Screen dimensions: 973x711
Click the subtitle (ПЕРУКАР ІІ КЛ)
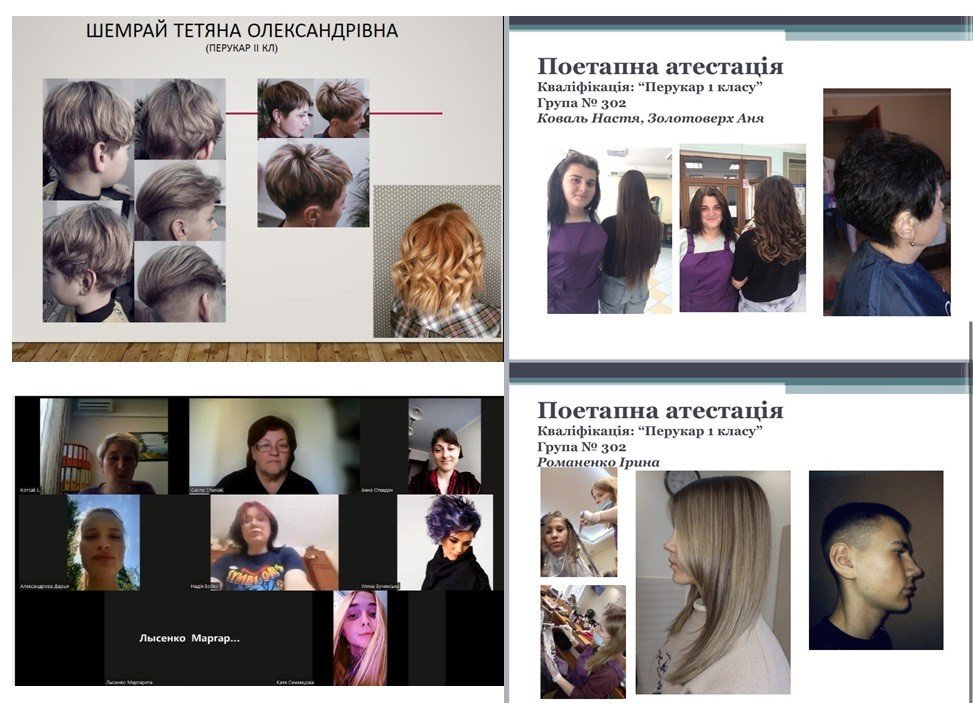pos(241,48)
